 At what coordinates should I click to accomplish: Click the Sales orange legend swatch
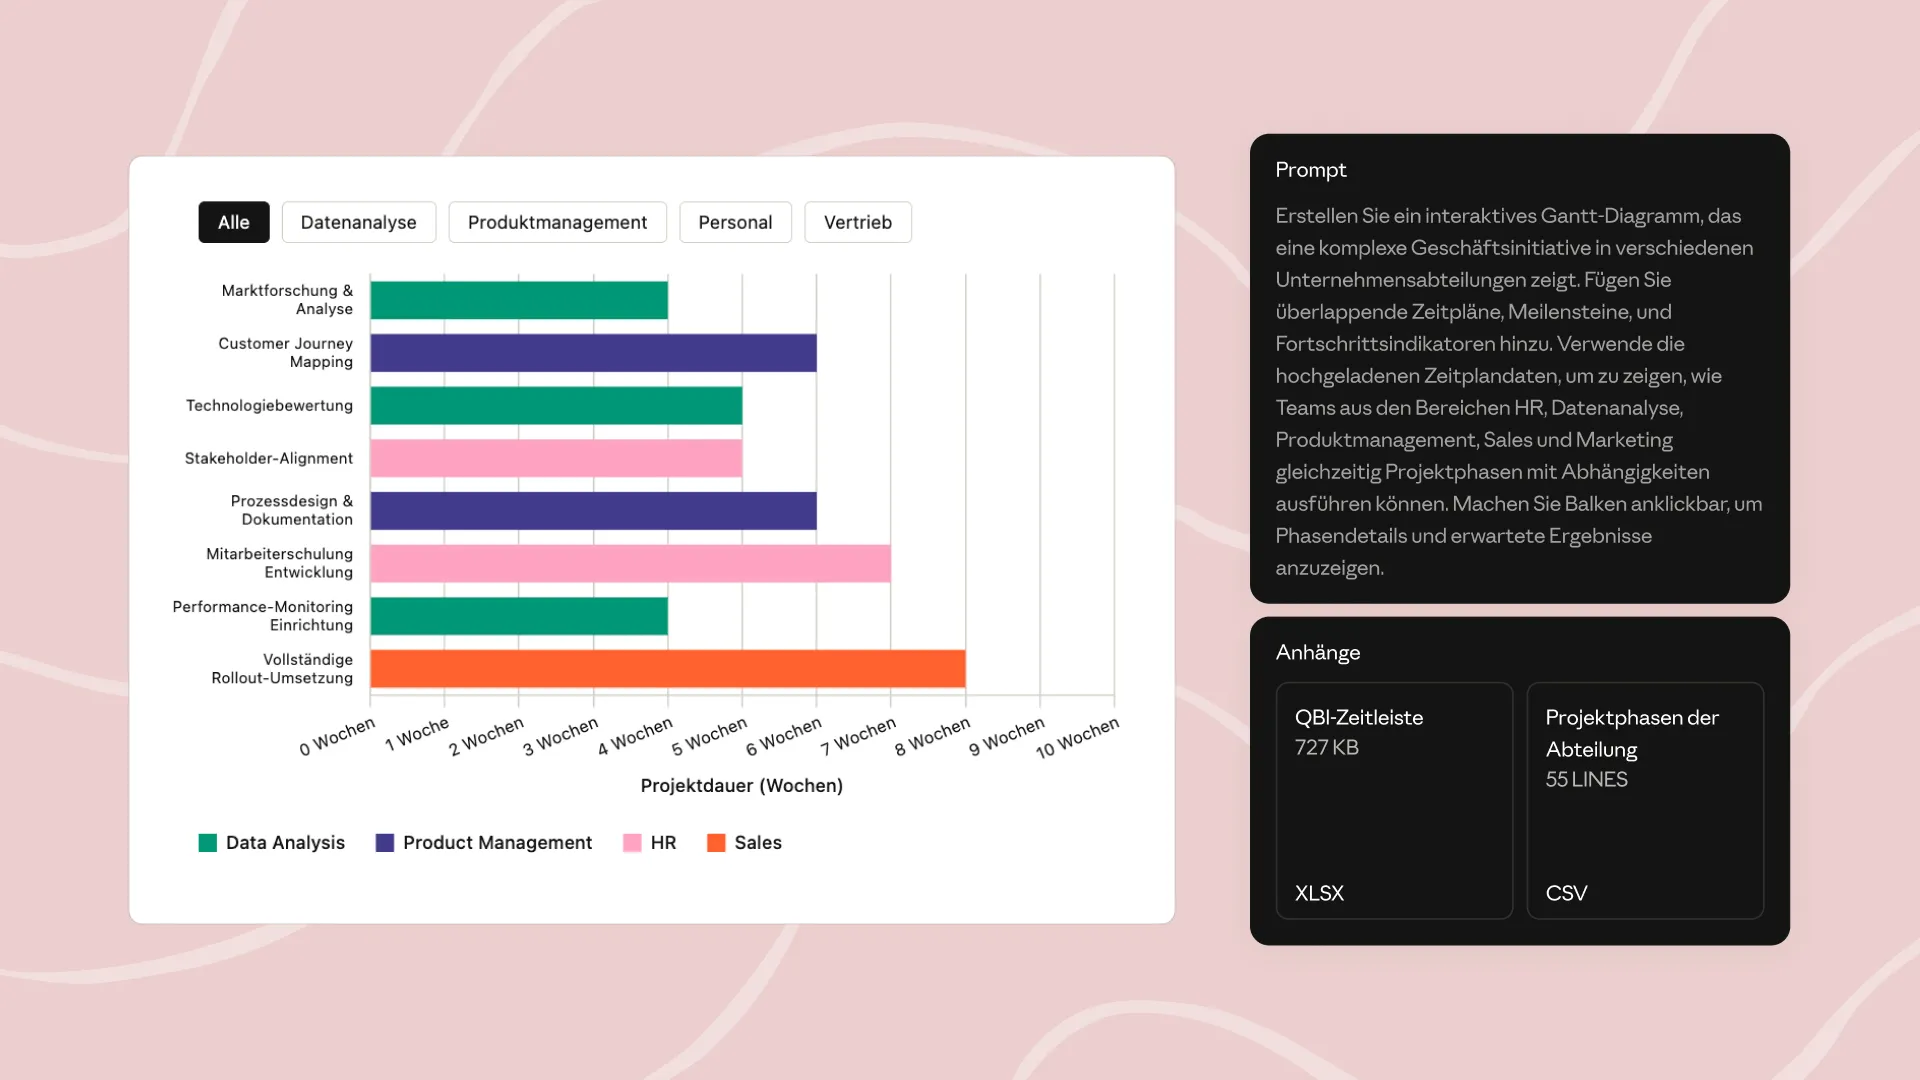[716, 843]
